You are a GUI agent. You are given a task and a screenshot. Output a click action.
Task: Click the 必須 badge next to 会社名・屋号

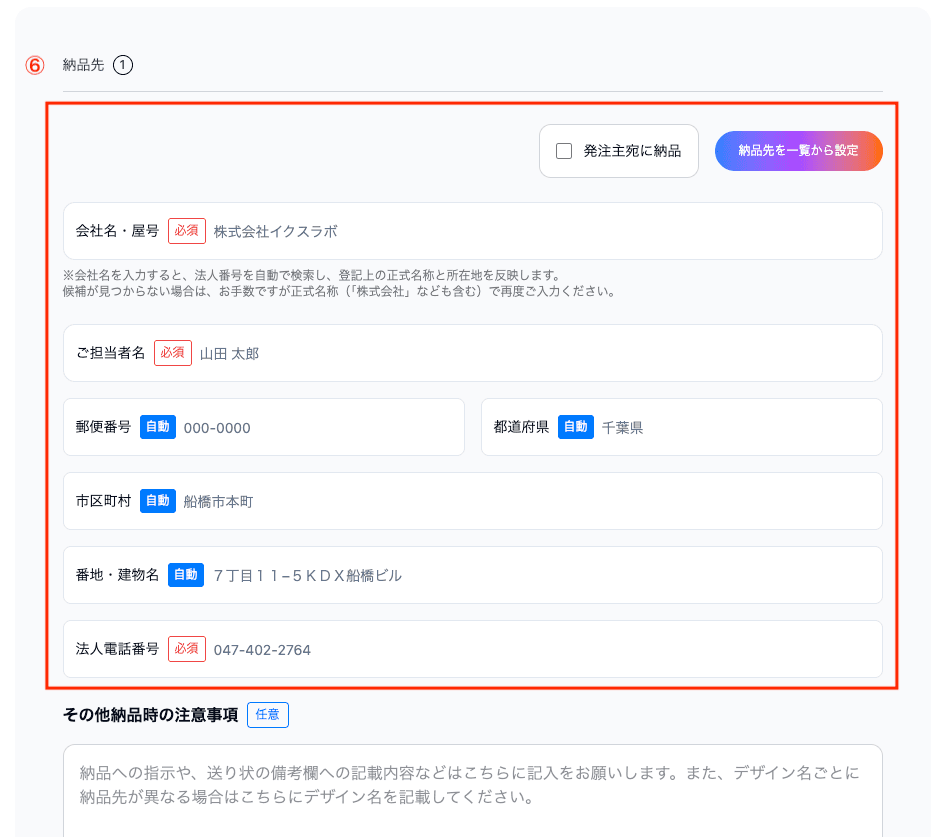tap(186, 230)
